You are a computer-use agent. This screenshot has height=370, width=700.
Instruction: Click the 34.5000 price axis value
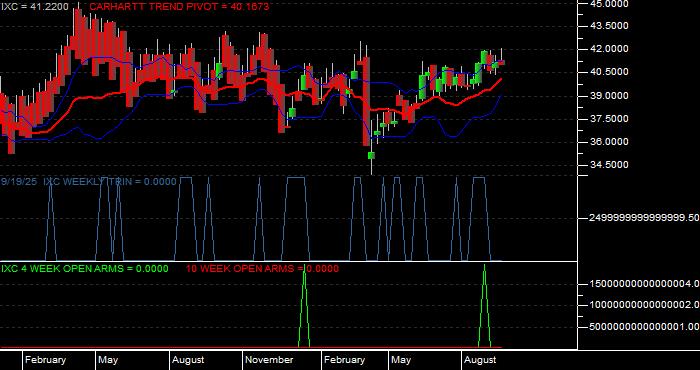(609, 165)
